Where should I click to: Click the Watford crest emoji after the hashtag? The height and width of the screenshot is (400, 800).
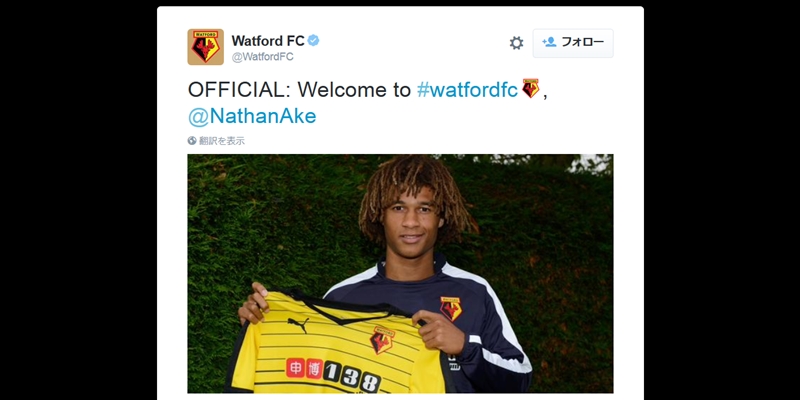[x=531, y=88]
